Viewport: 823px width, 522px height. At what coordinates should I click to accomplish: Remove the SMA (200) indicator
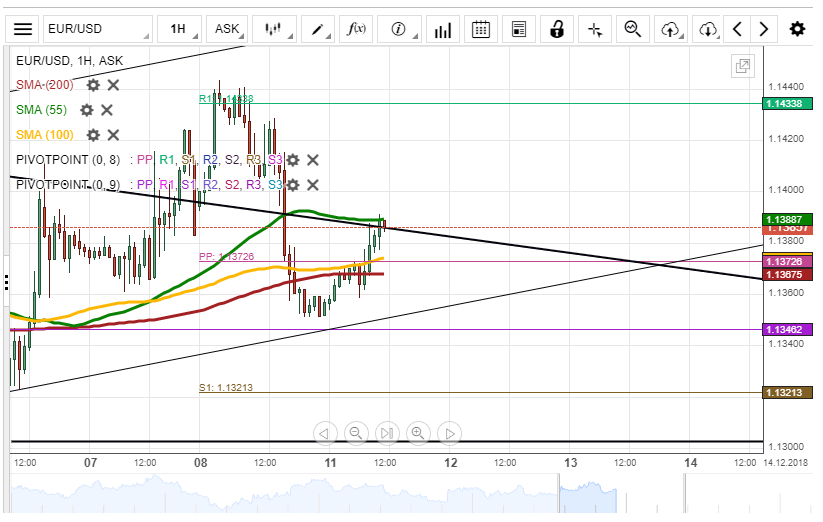(113, 86)
